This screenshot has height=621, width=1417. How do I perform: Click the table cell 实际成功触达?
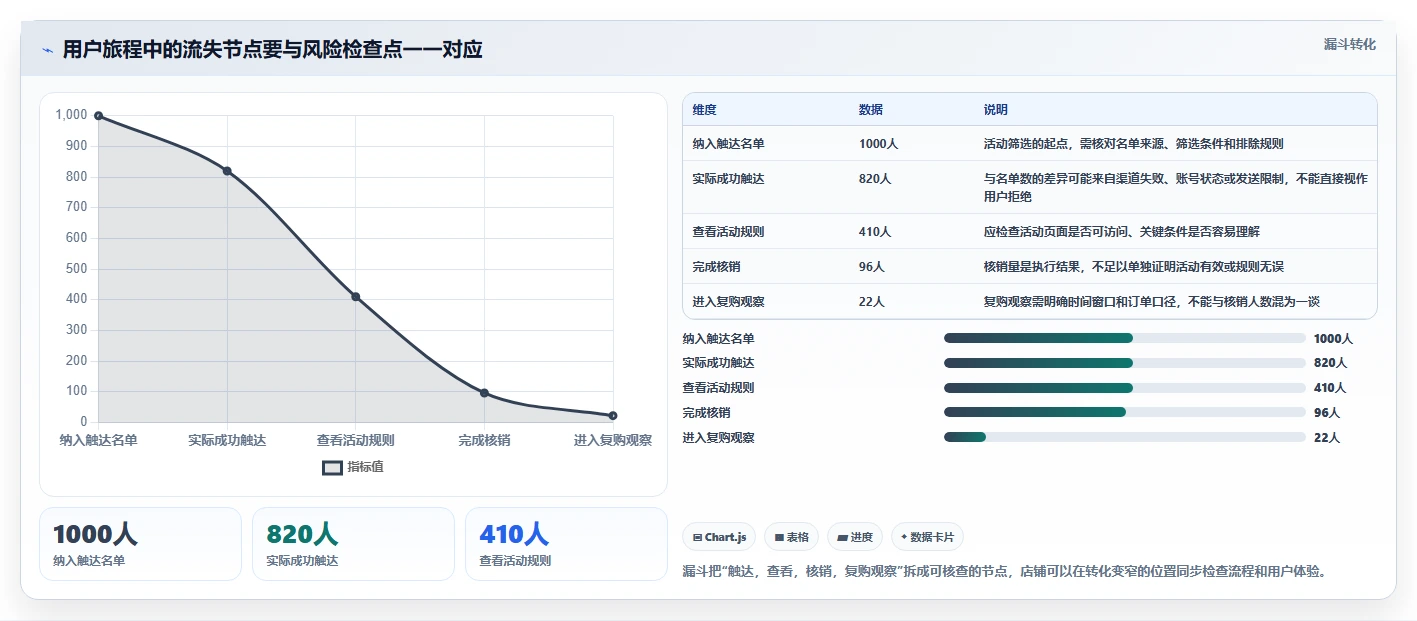pos(729,179)
